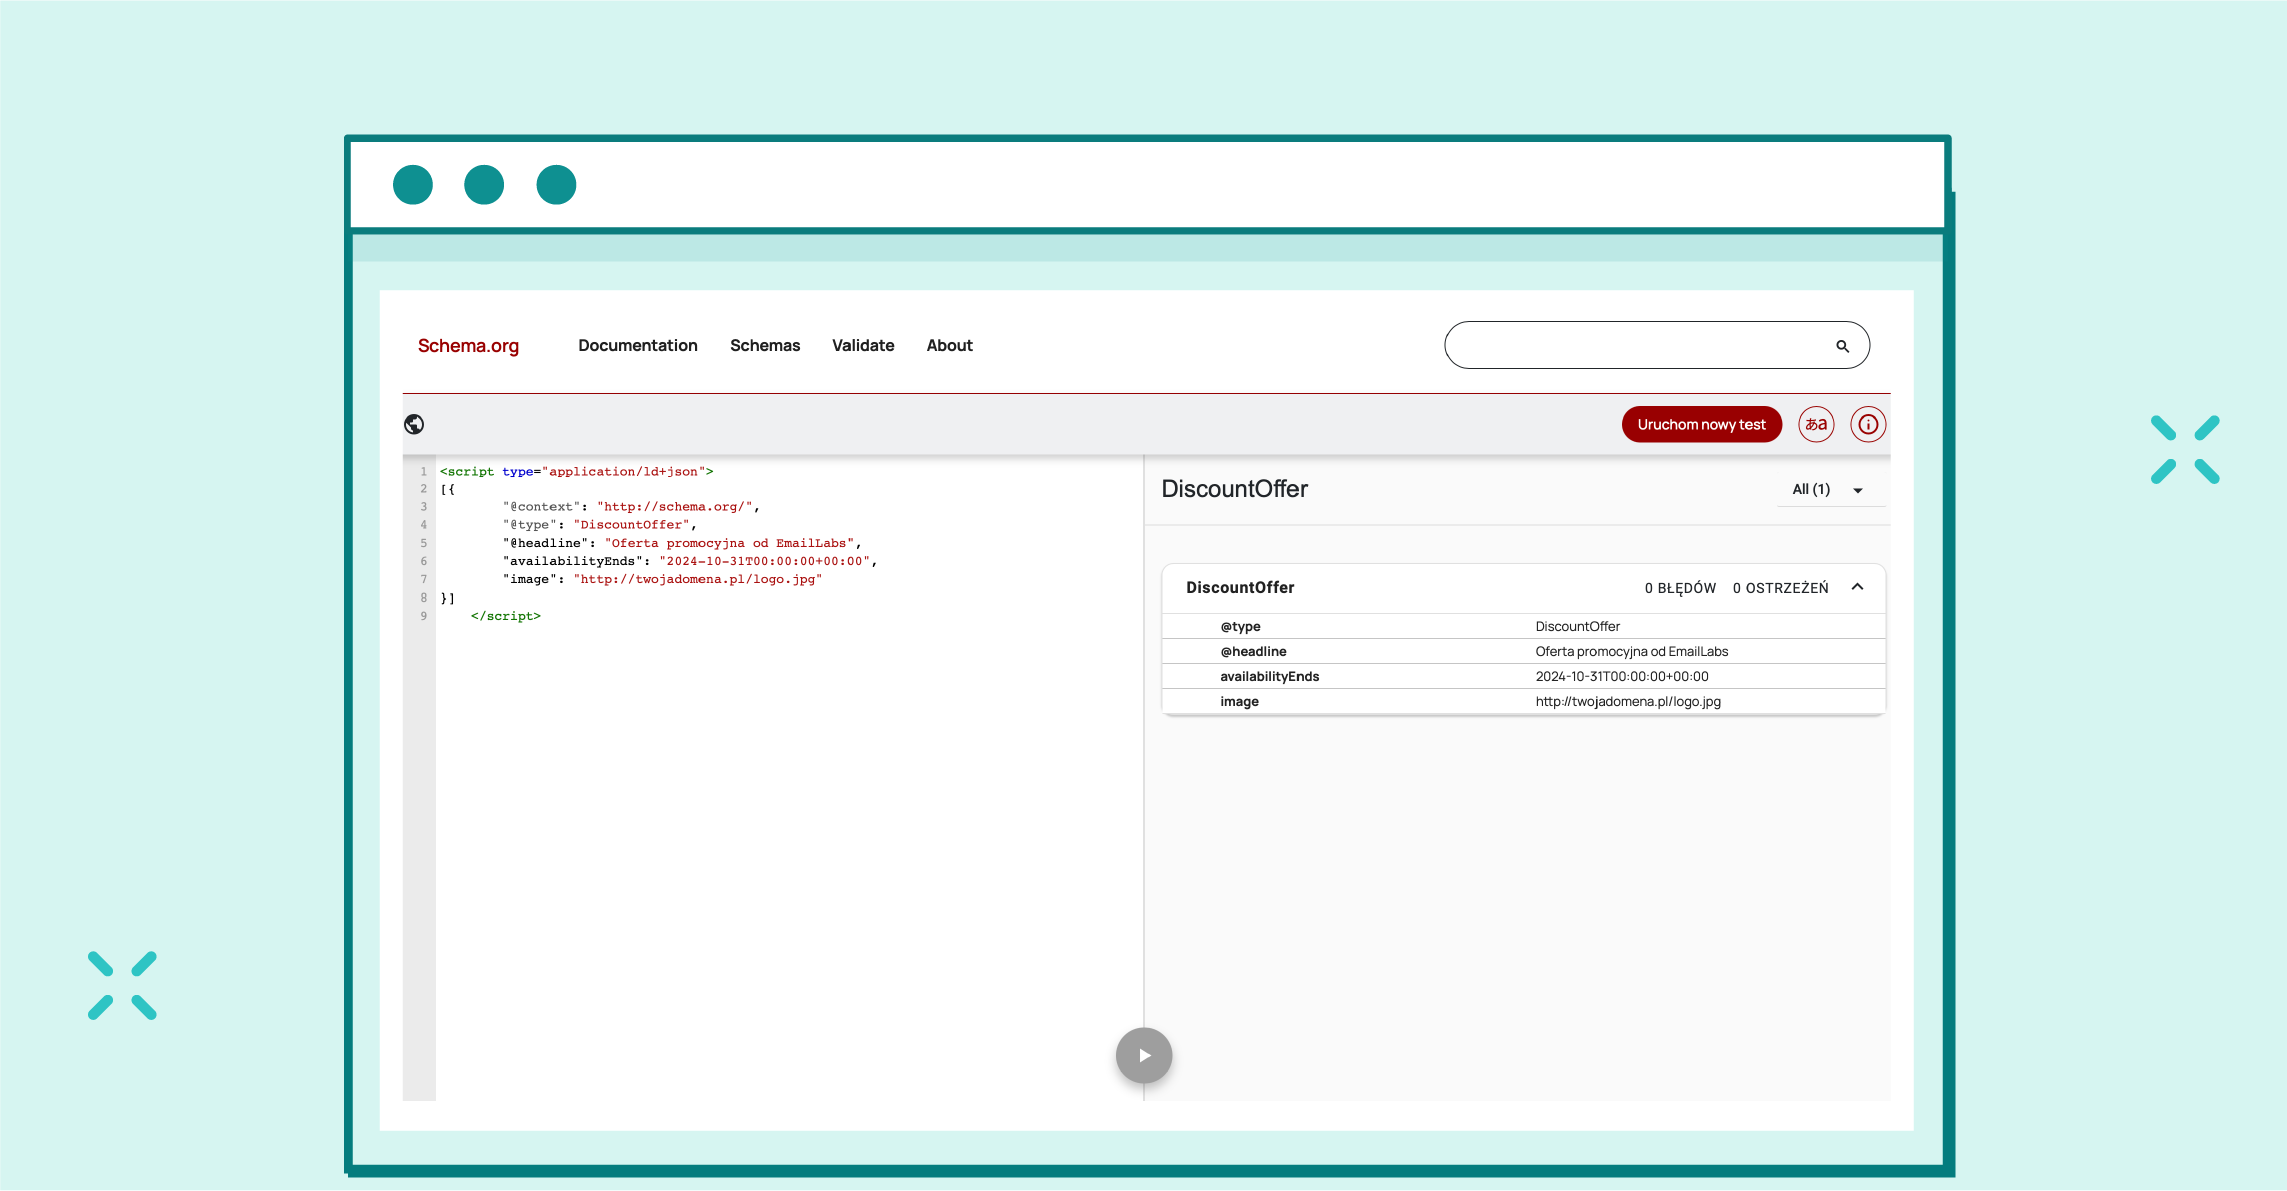The width and height of the screenshot is (2287, 1191).
Task: Collapse the DiscountOffer result card
Action: tap(1857, 587)
